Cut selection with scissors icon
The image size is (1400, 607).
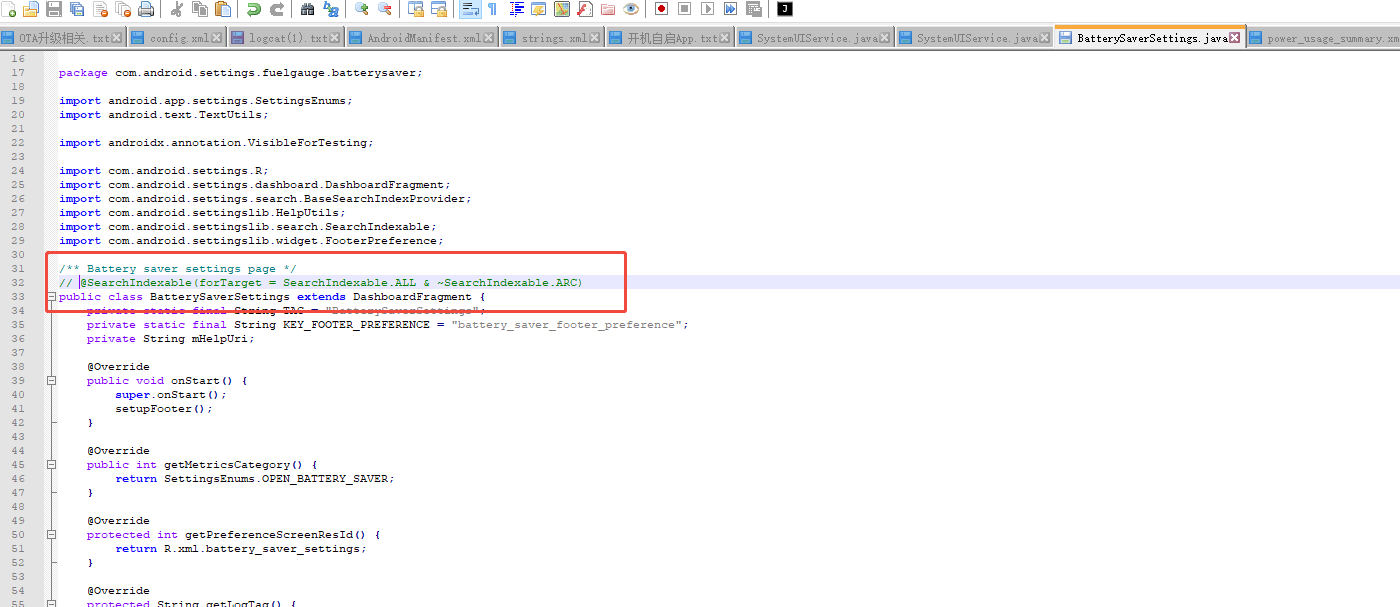point(176,9)
